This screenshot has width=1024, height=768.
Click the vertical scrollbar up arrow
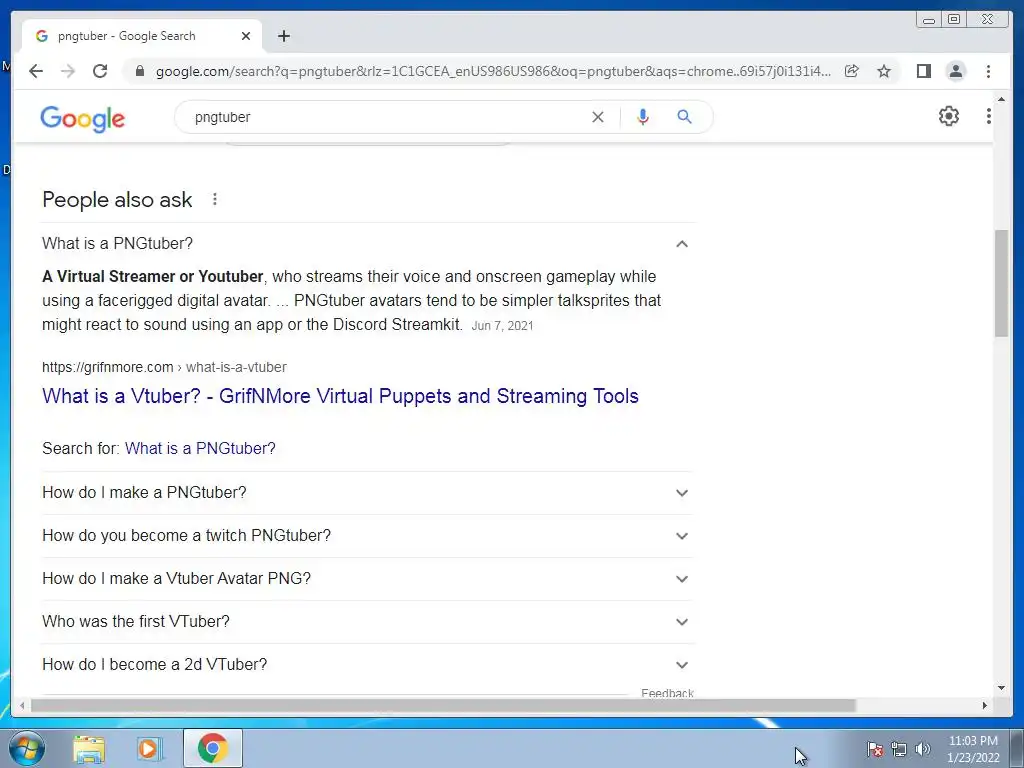coord(1001,100)
